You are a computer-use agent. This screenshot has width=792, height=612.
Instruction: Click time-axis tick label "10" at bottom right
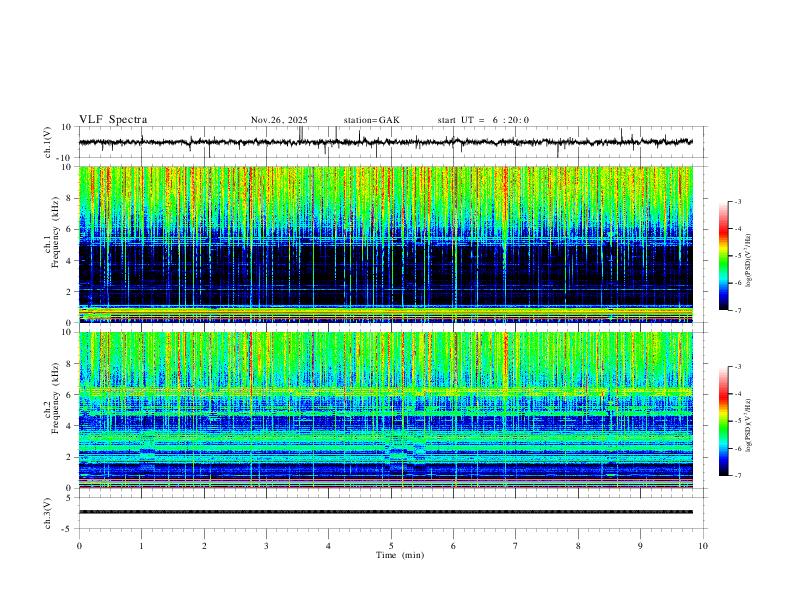[x=703, y=546]
